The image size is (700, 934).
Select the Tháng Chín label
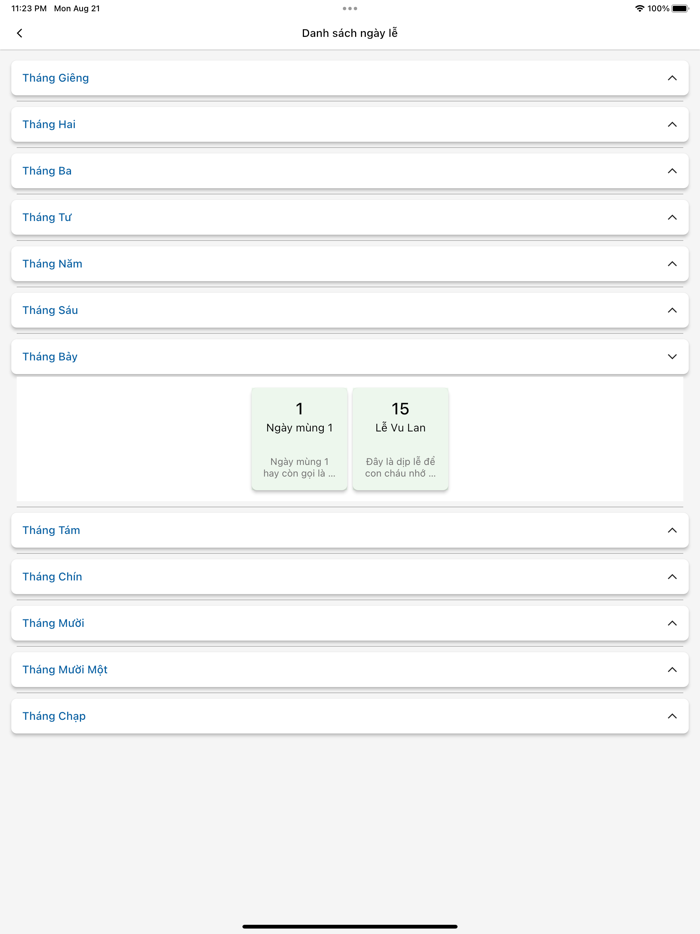[x=52, y=577]
